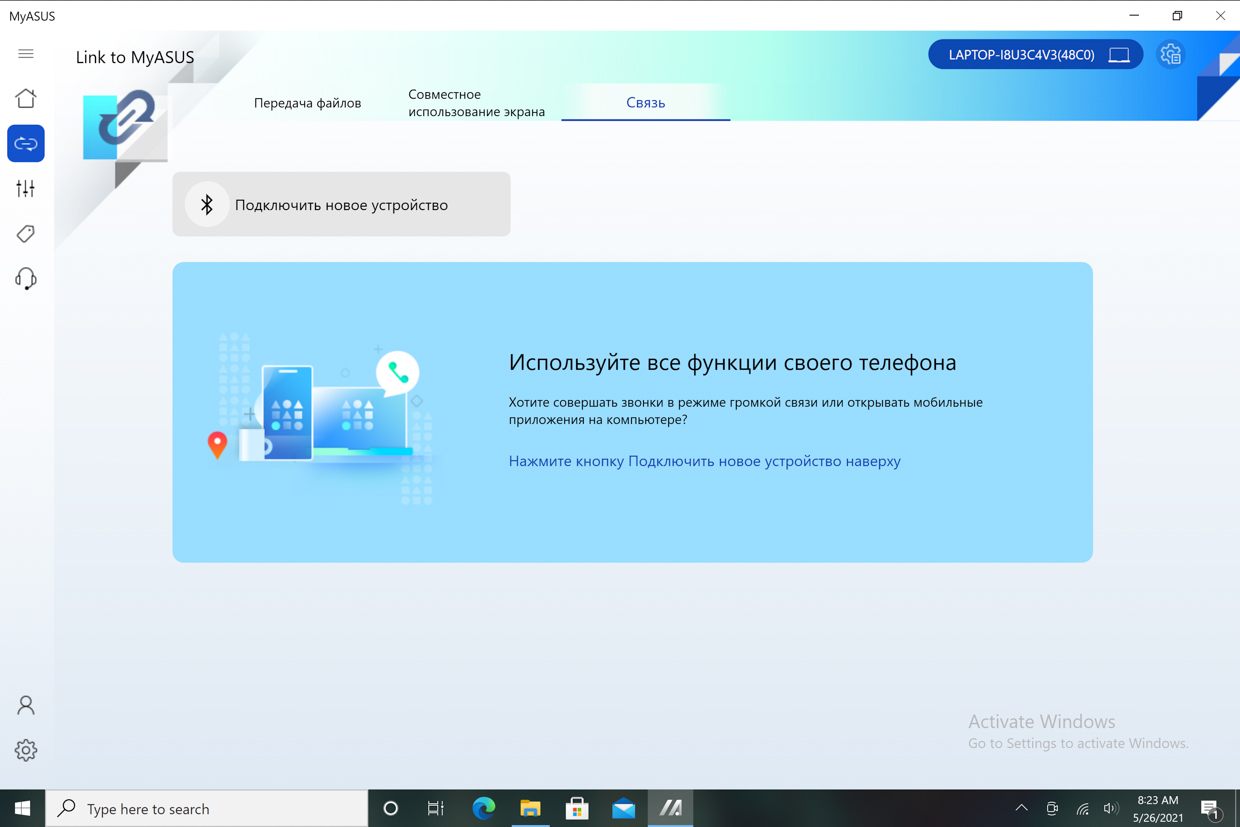The width and height of the screenshot is (1240, 827).
Task: Open File Explorer from the taskbar
Action: point(530,808)
